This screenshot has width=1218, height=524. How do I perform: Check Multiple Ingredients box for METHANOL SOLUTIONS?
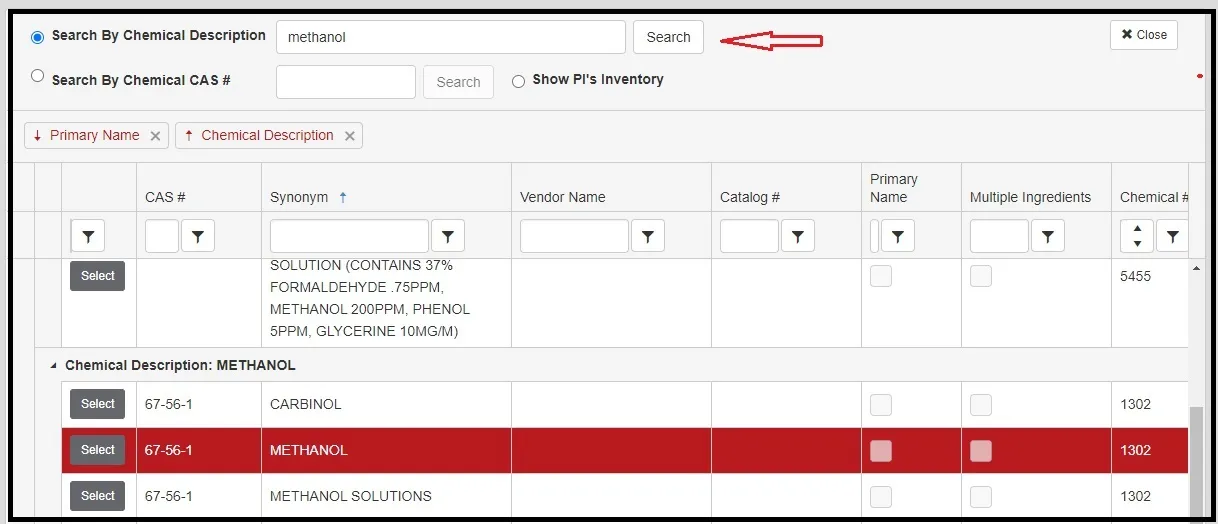coord(980,497)
